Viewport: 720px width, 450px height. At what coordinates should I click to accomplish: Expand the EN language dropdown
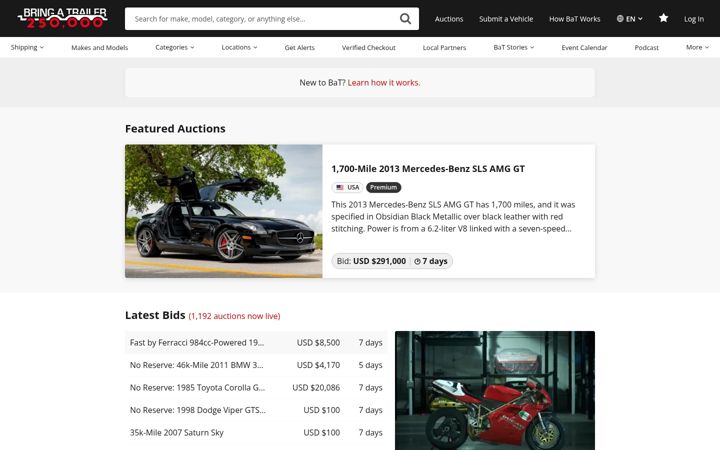(630, 19)
